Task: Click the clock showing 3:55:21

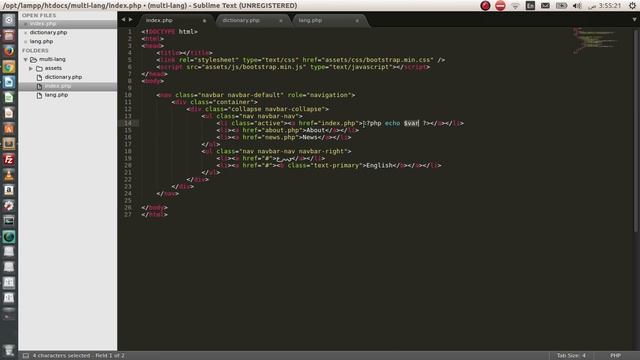Action: coord(609,6)
